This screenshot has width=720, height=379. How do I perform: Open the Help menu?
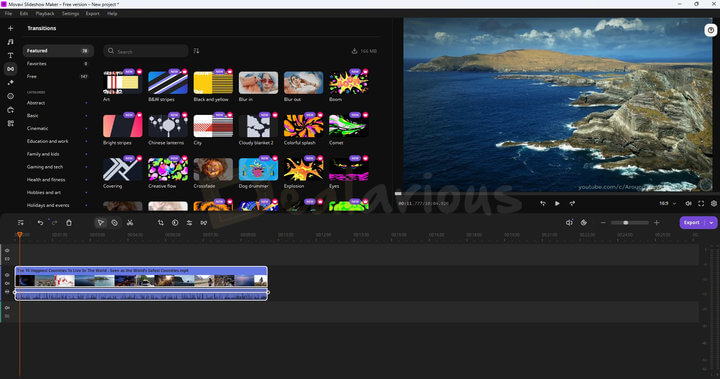(x=112, y=14)
